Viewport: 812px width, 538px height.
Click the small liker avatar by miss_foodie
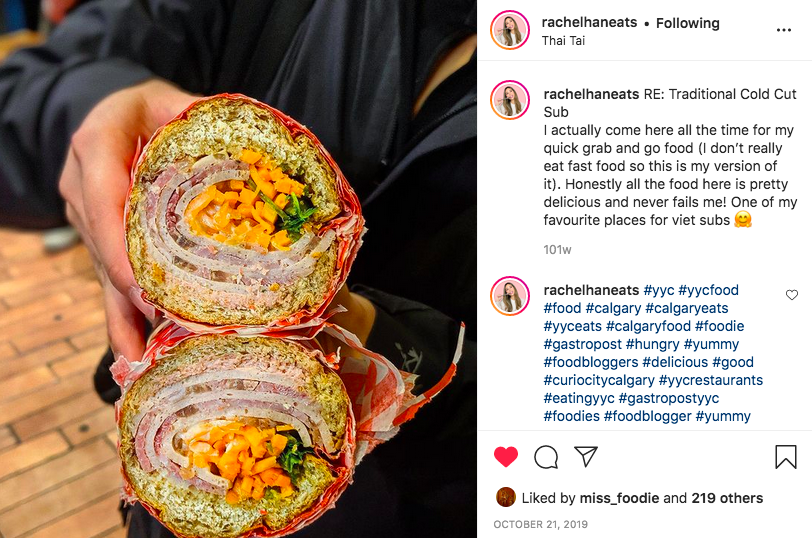point(505,497)
